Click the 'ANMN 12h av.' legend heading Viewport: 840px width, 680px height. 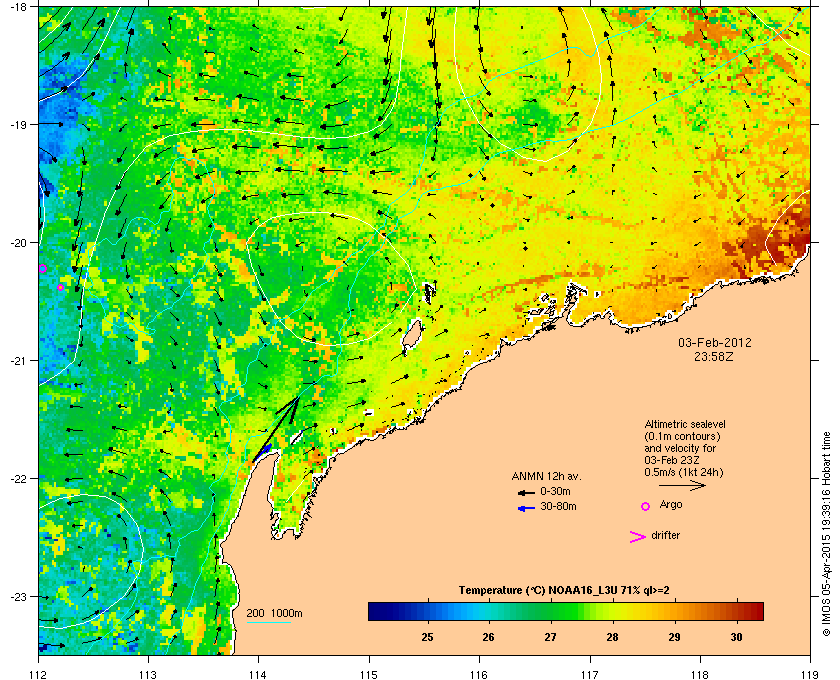tap(546, 476)
